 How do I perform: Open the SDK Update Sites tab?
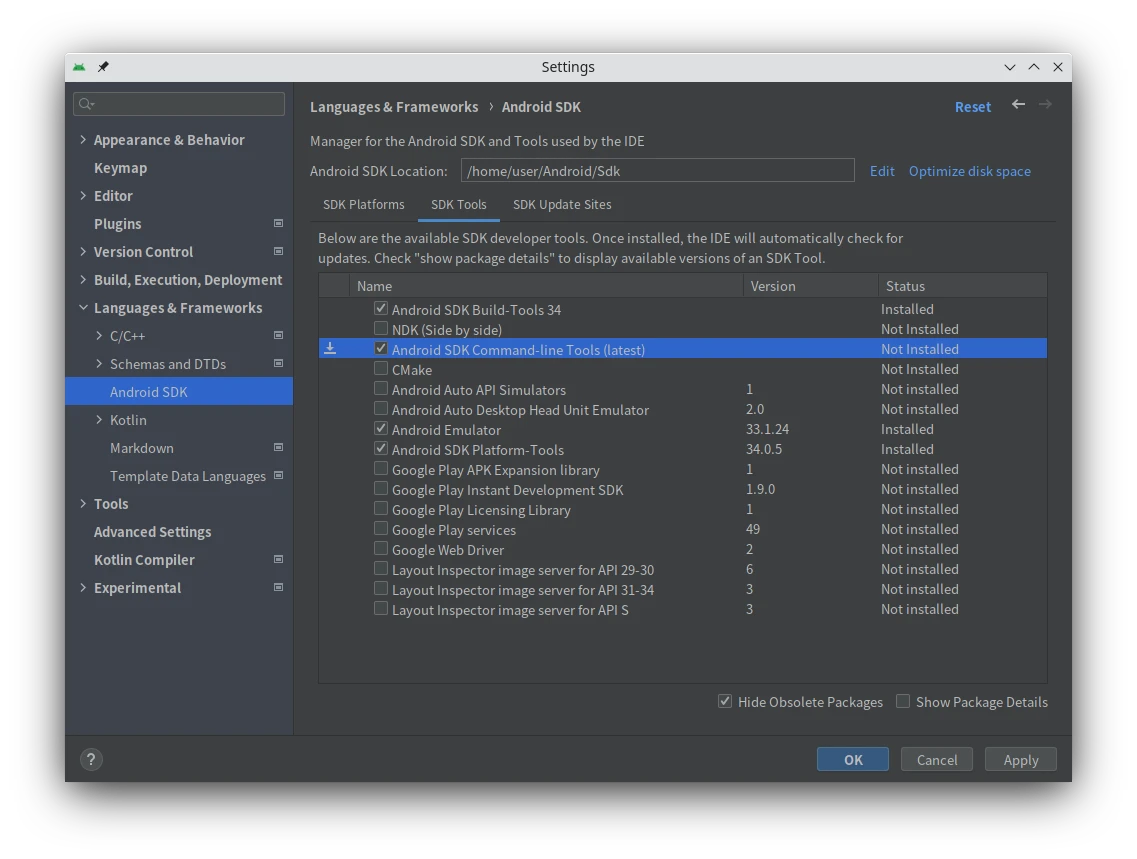[x=562, y=204]
